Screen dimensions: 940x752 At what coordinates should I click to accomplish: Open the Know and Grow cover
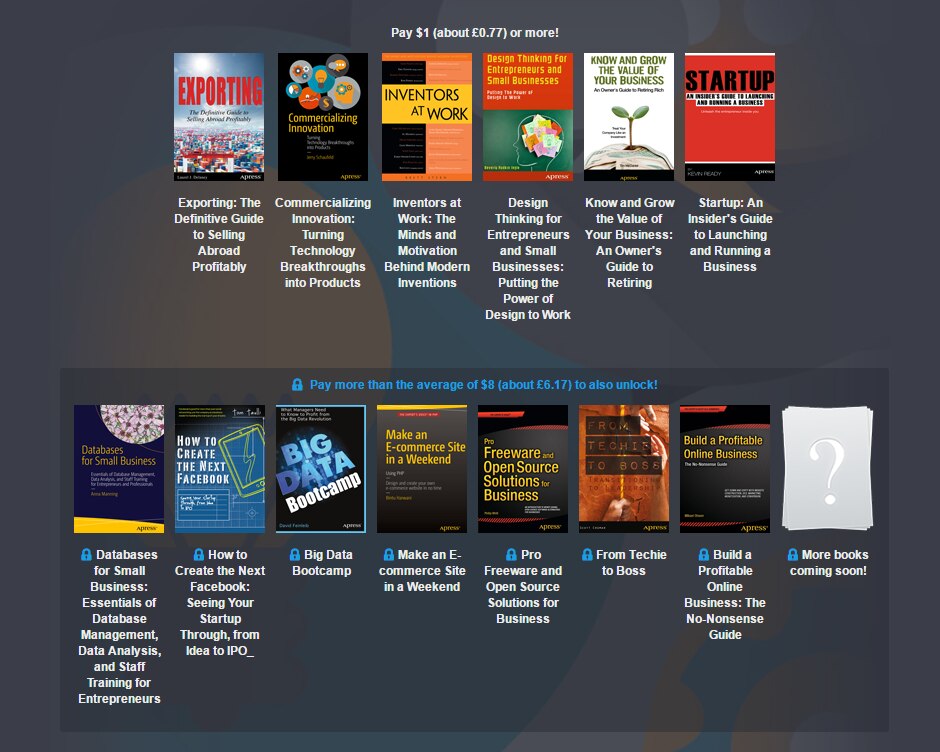(629, 117)
